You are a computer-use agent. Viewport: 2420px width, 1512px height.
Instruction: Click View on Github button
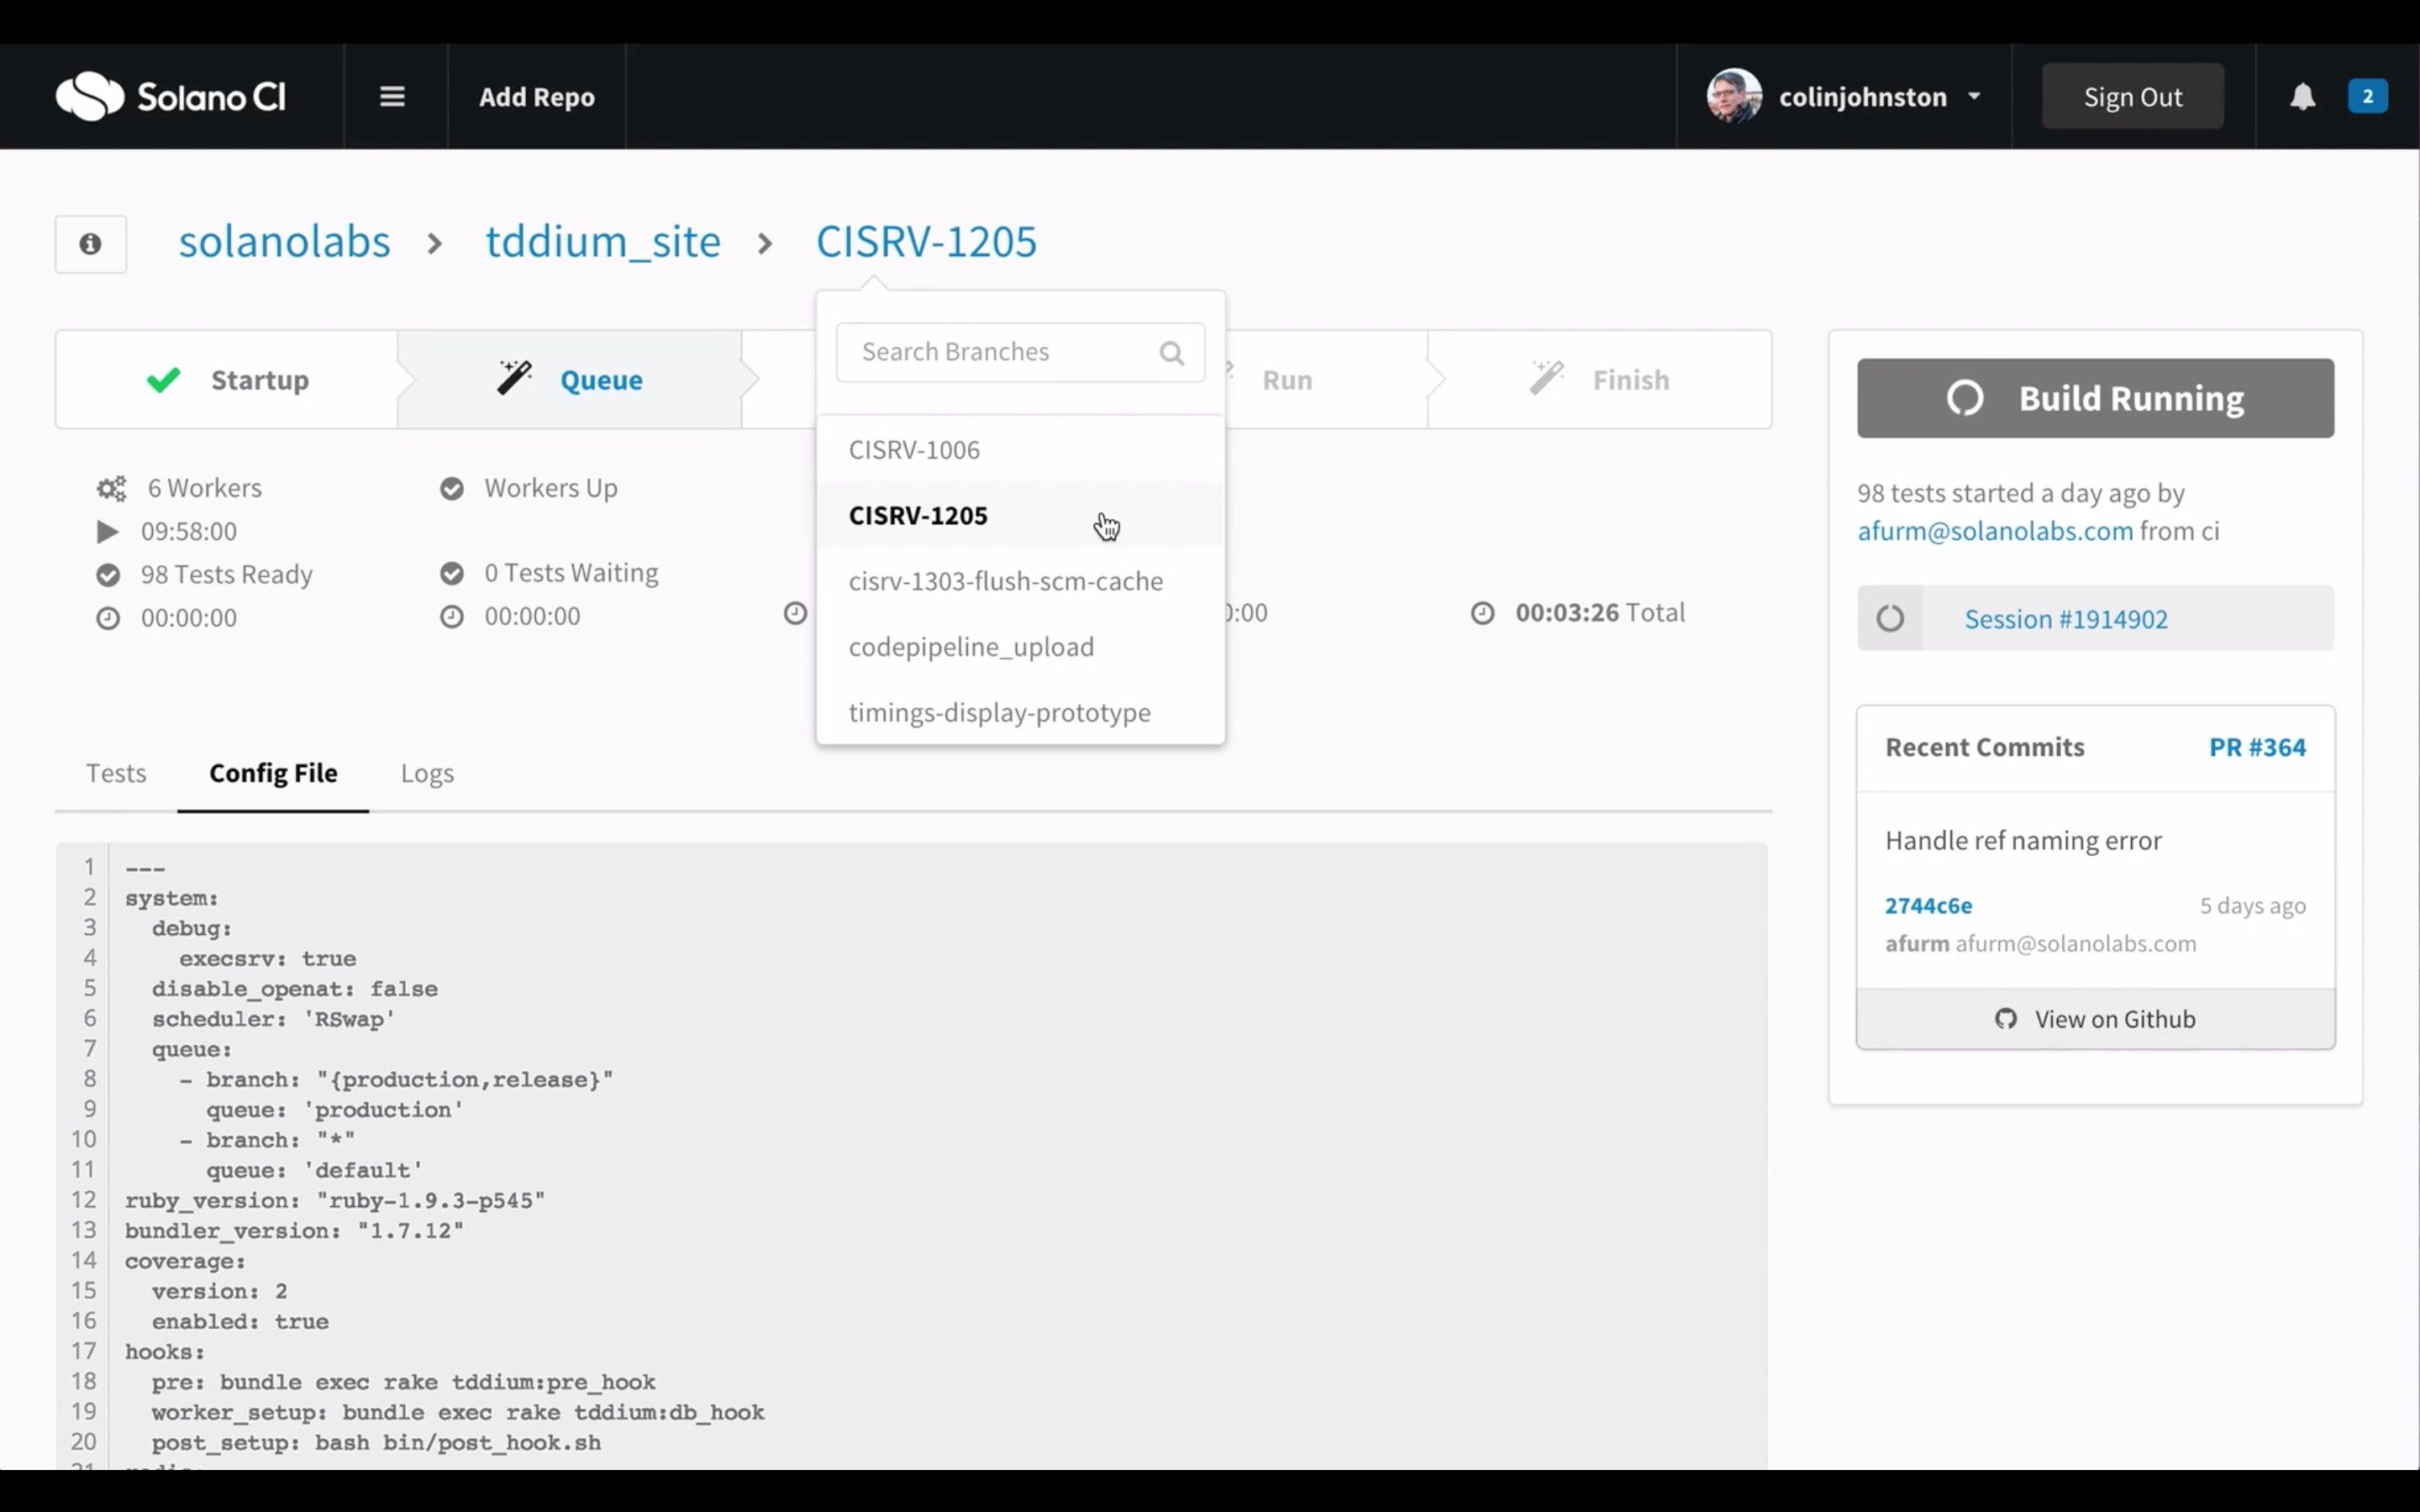click(2096, 1019)
